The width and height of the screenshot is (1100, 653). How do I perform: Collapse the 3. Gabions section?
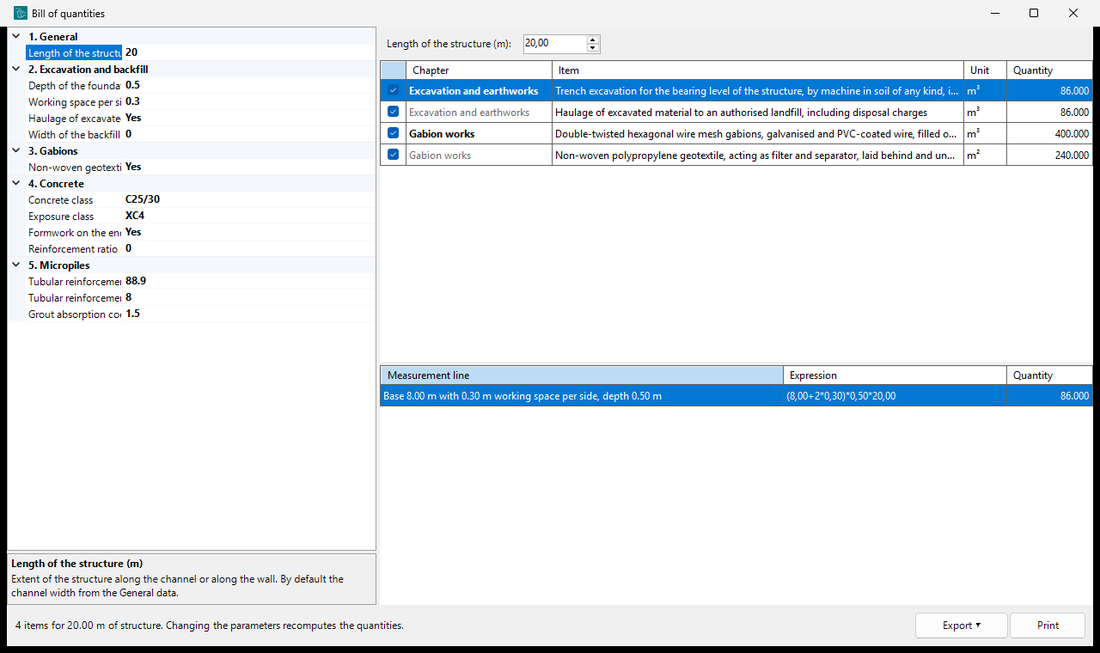click(x=16, y=150)
